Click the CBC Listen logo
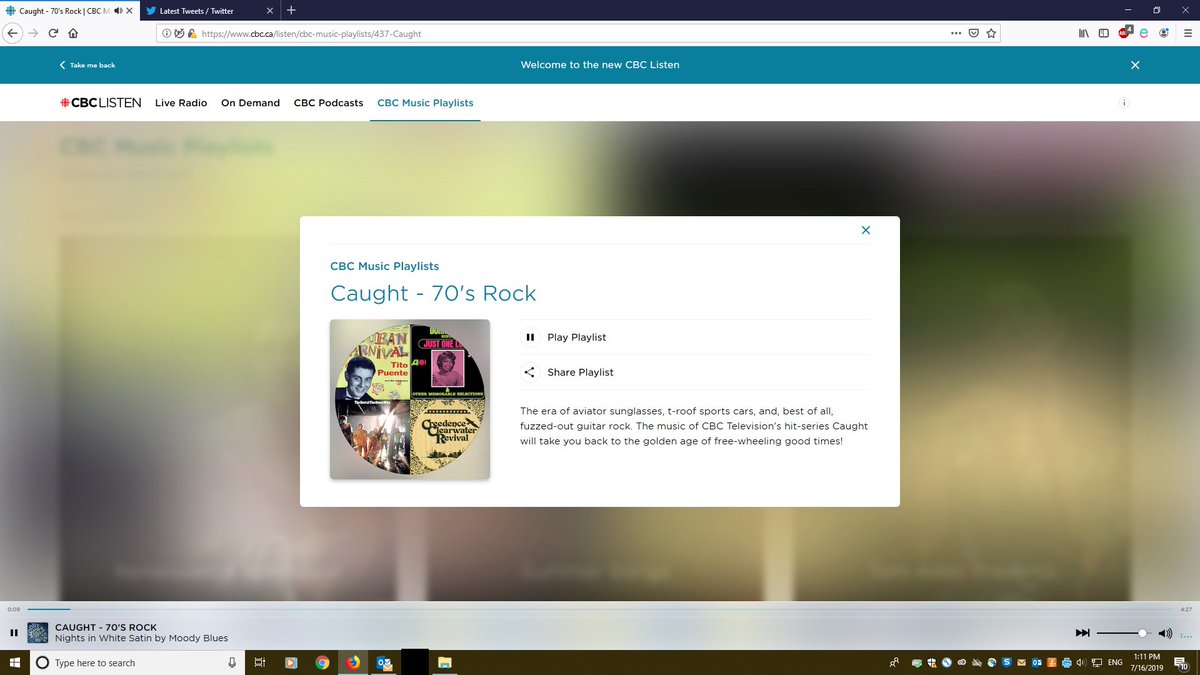Image resolution: width=1200 pixels, height=675 pixels. click(100, 103)
